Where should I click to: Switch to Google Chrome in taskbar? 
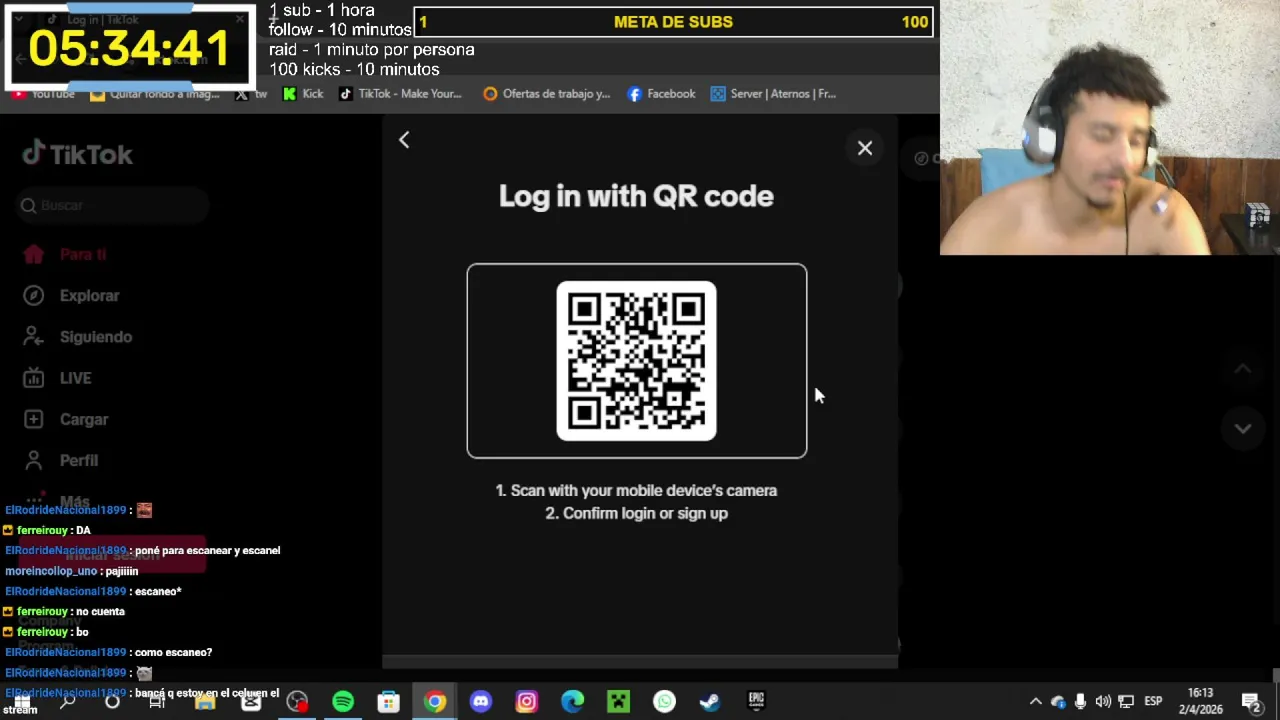tap(434, 702)
